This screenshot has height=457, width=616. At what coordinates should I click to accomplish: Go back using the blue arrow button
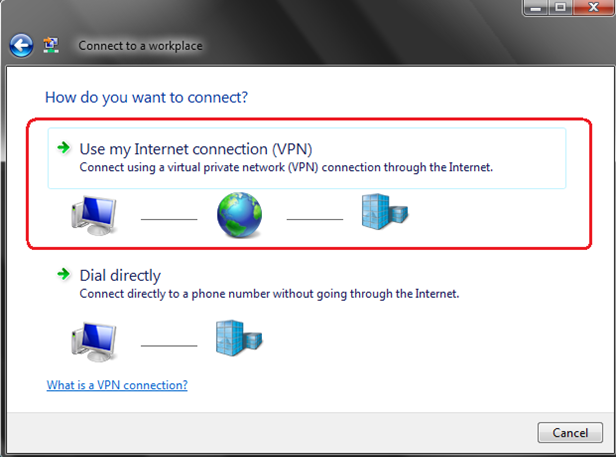click(21, 45)
